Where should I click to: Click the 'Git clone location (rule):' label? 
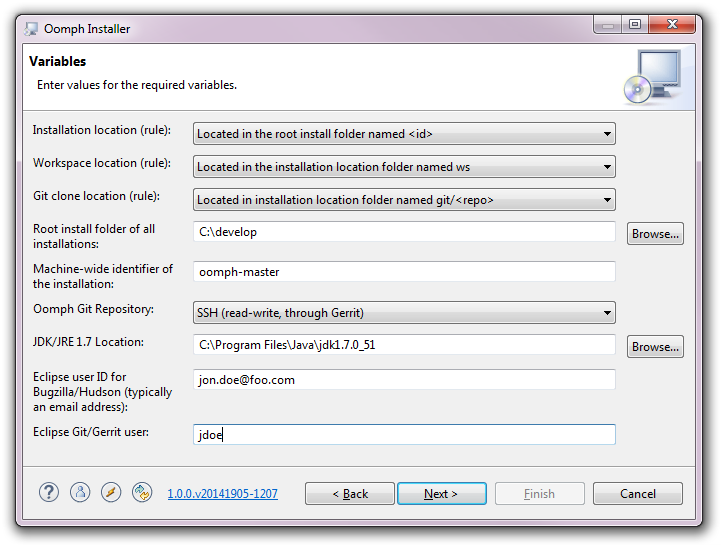tap(97, 196)
